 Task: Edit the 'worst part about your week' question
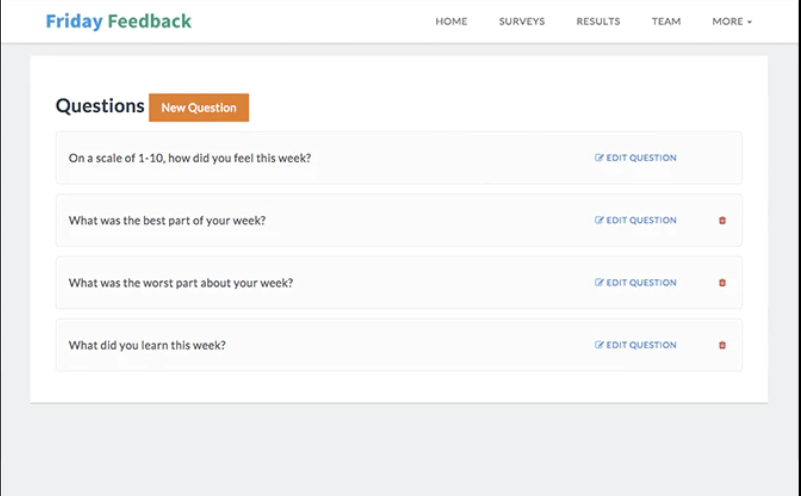[636, 283]
